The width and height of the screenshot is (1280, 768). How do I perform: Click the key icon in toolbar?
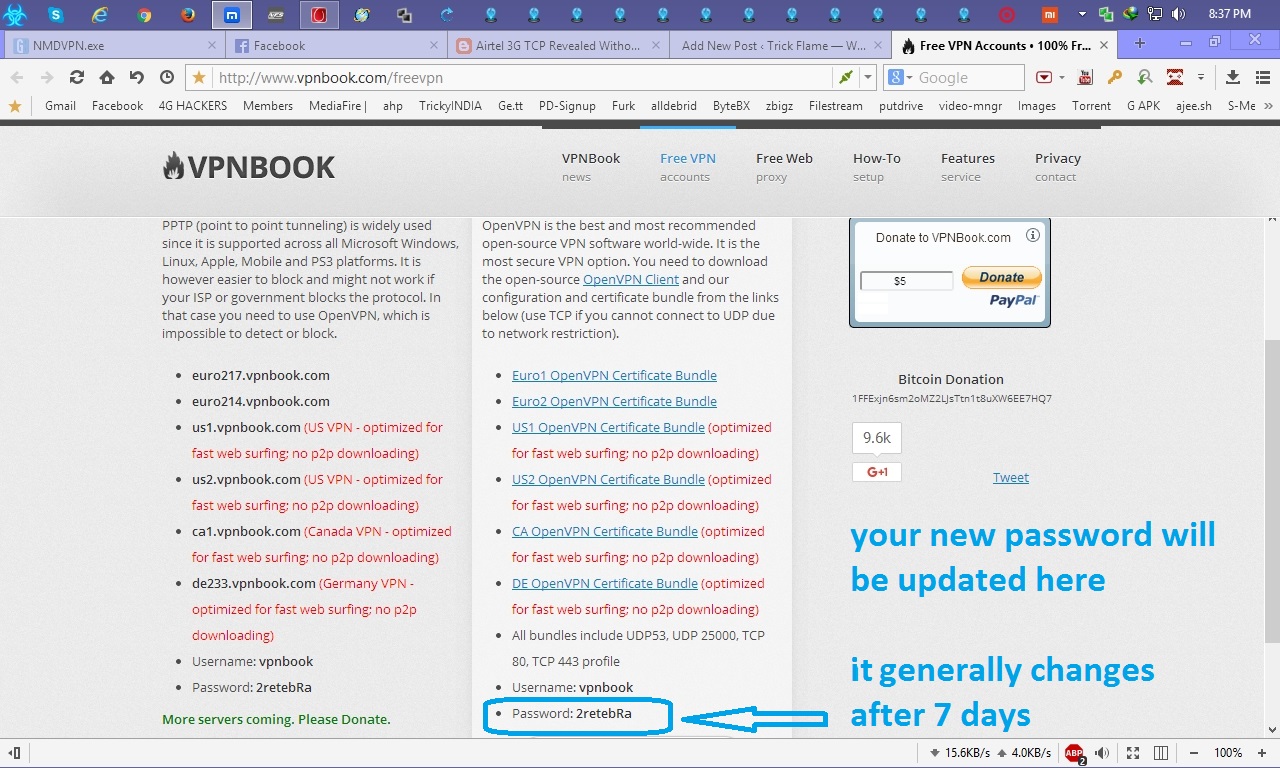pos(1115,77)
